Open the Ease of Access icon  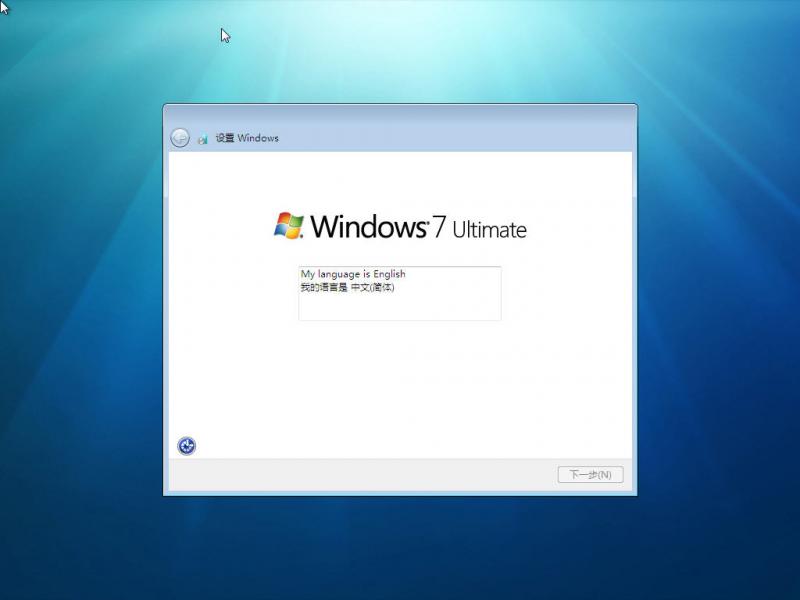tap(186, 446)
